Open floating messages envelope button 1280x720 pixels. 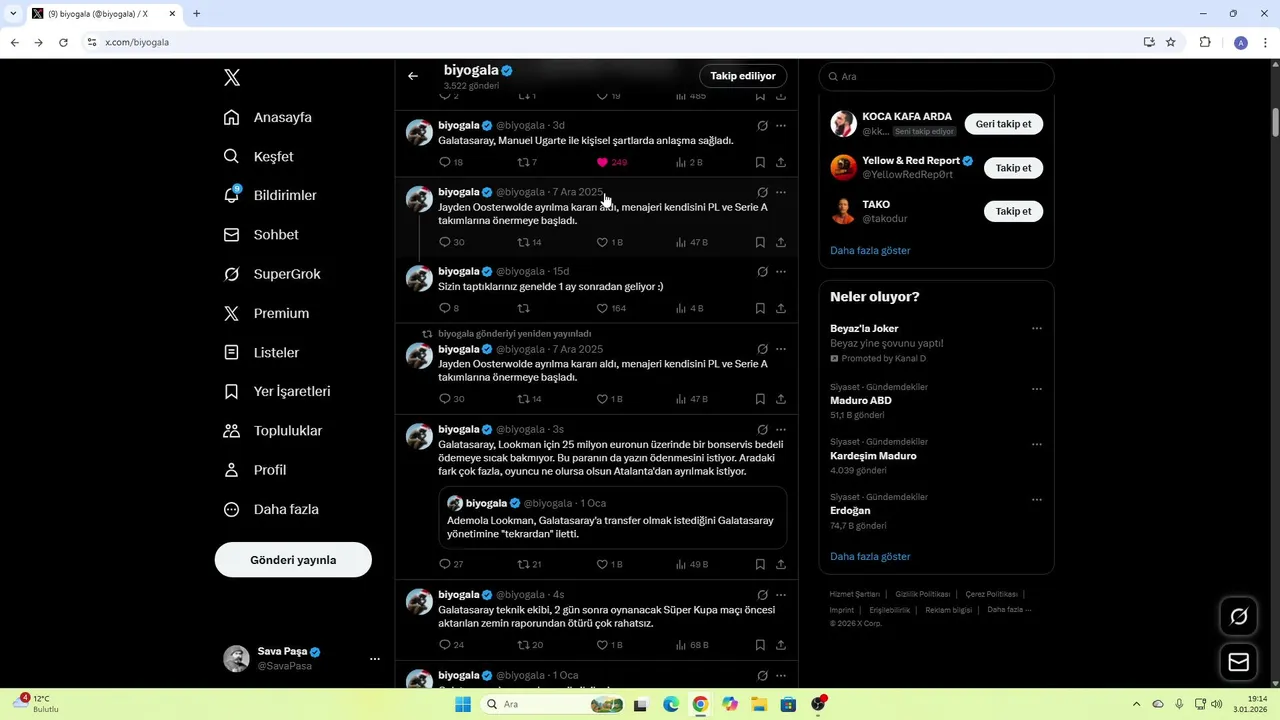[x=1239, y=662]
